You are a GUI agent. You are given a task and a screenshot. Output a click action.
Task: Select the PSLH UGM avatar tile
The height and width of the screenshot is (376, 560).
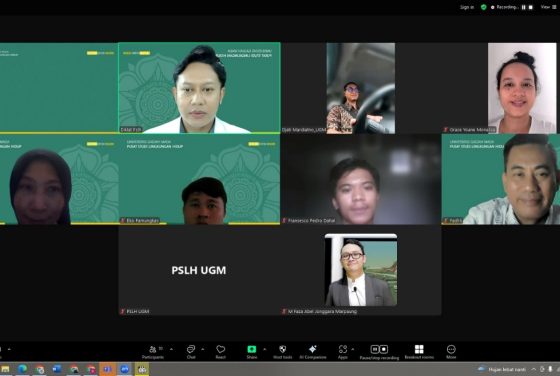[199, 270]
